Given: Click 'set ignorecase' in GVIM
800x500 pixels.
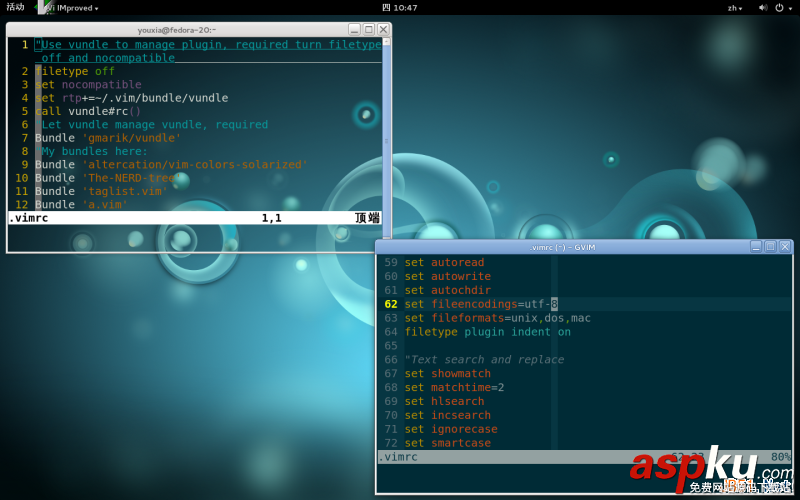Looking at the screenshot, I should click(451, 429).
